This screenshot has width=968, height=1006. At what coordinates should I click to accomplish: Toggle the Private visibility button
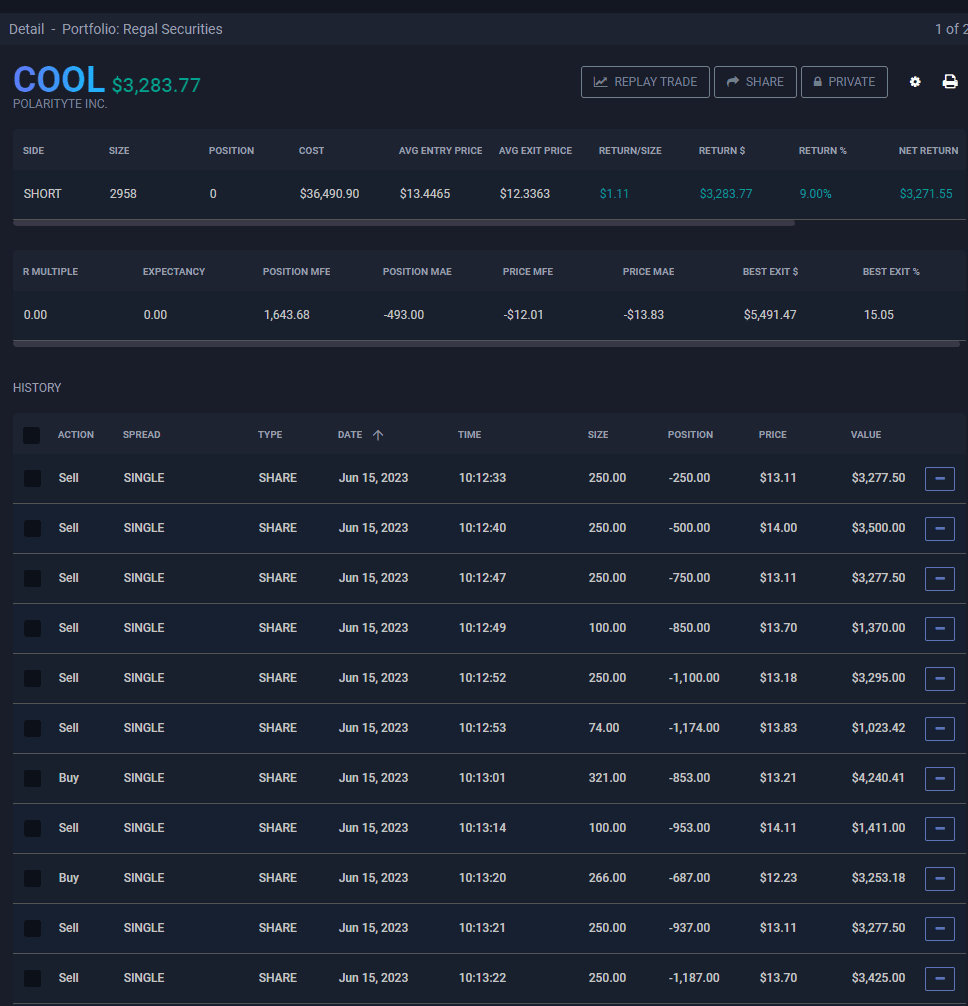(843, 82)
